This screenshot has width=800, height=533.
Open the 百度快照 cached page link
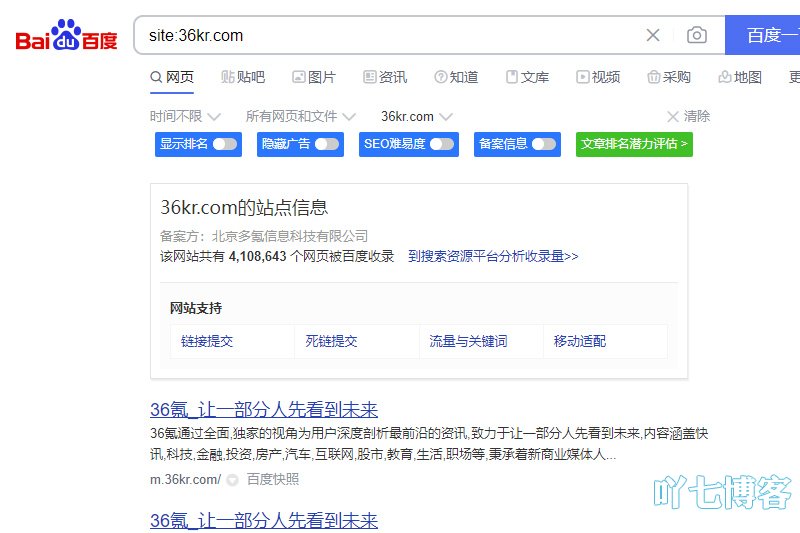click(272, 479)
